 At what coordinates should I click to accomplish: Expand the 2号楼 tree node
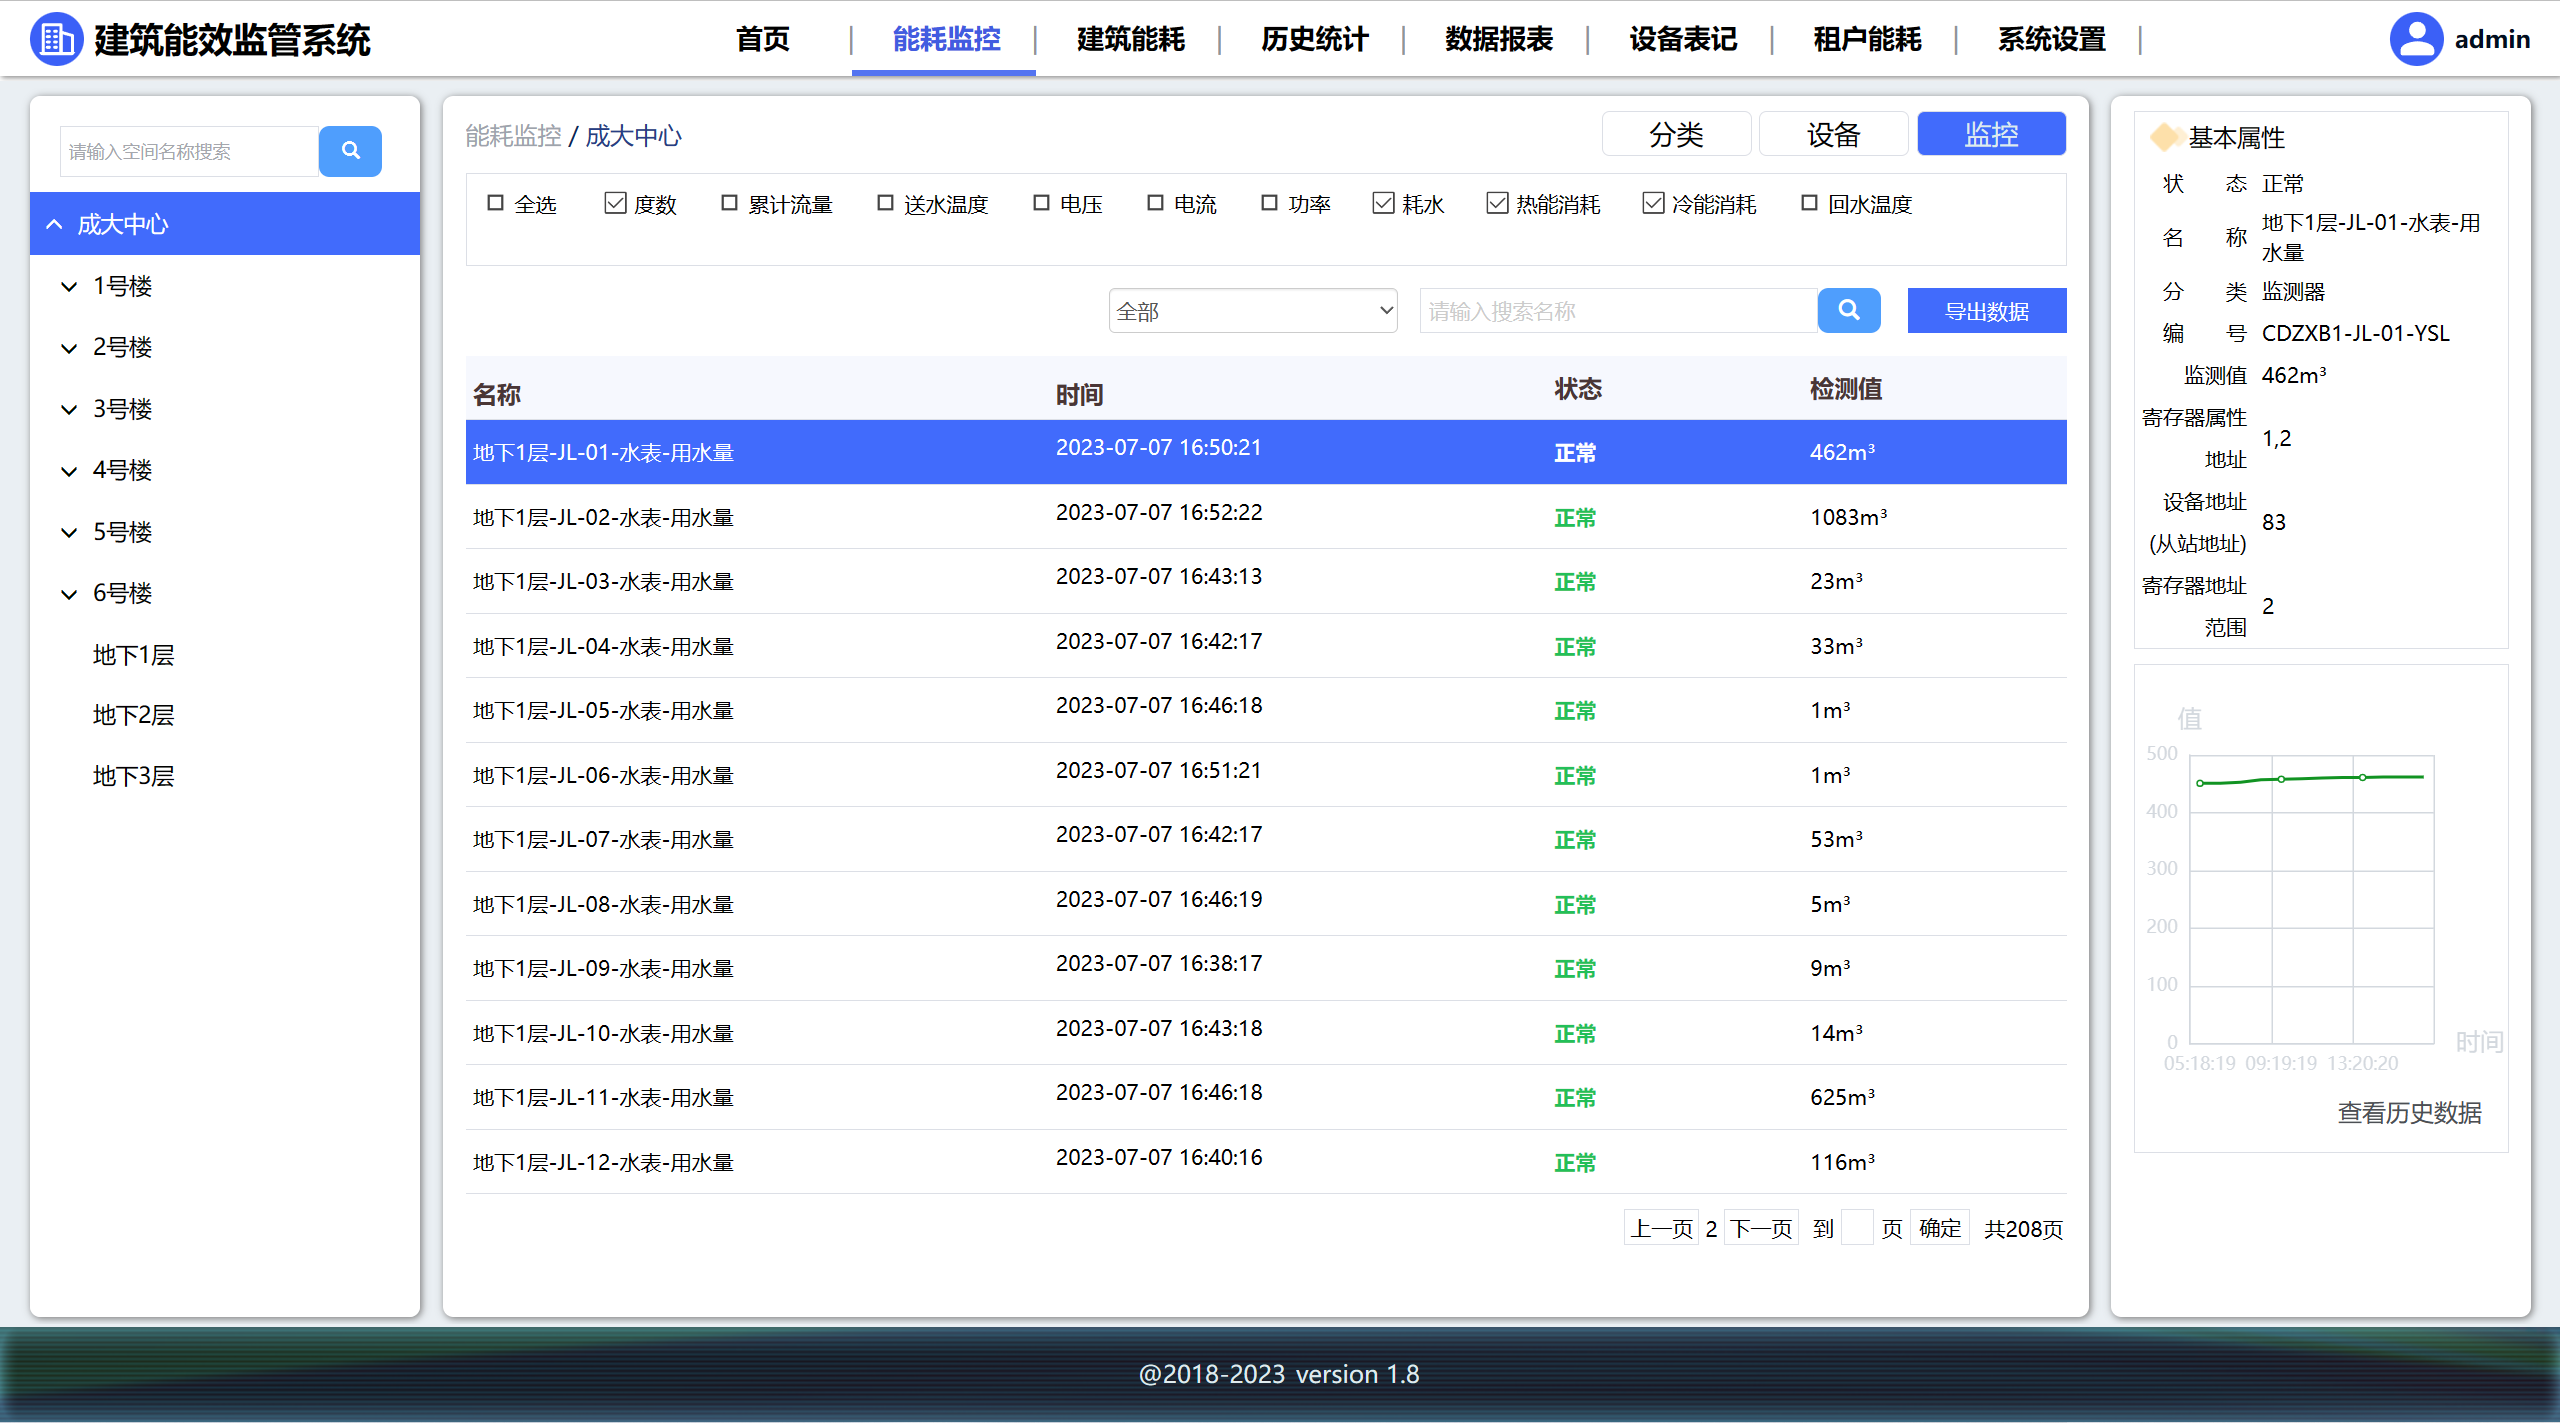tap(69, 348)
